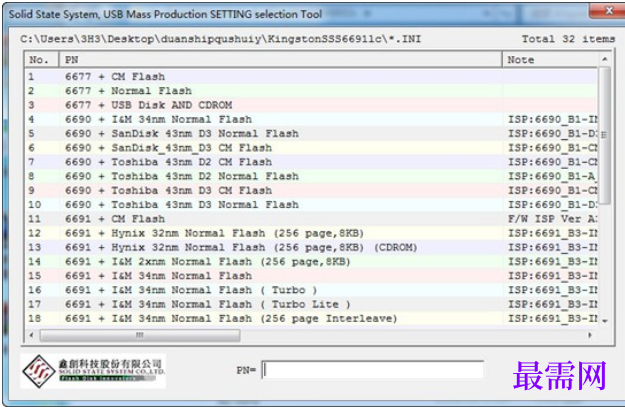
Task: Focus the PN= input field
Action: click(373, 370)
